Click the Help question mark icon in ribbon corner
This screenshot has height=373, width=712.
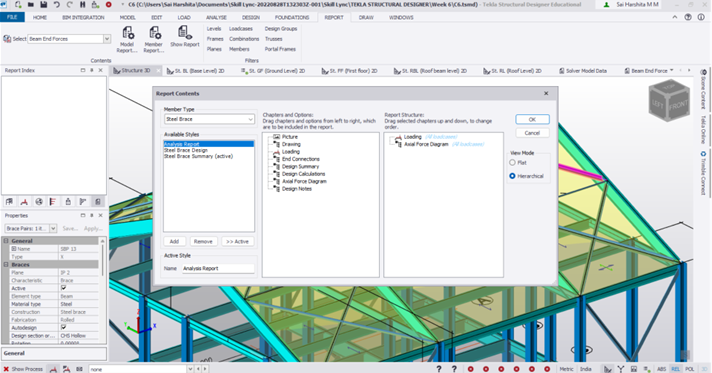[x=688, y=17]
